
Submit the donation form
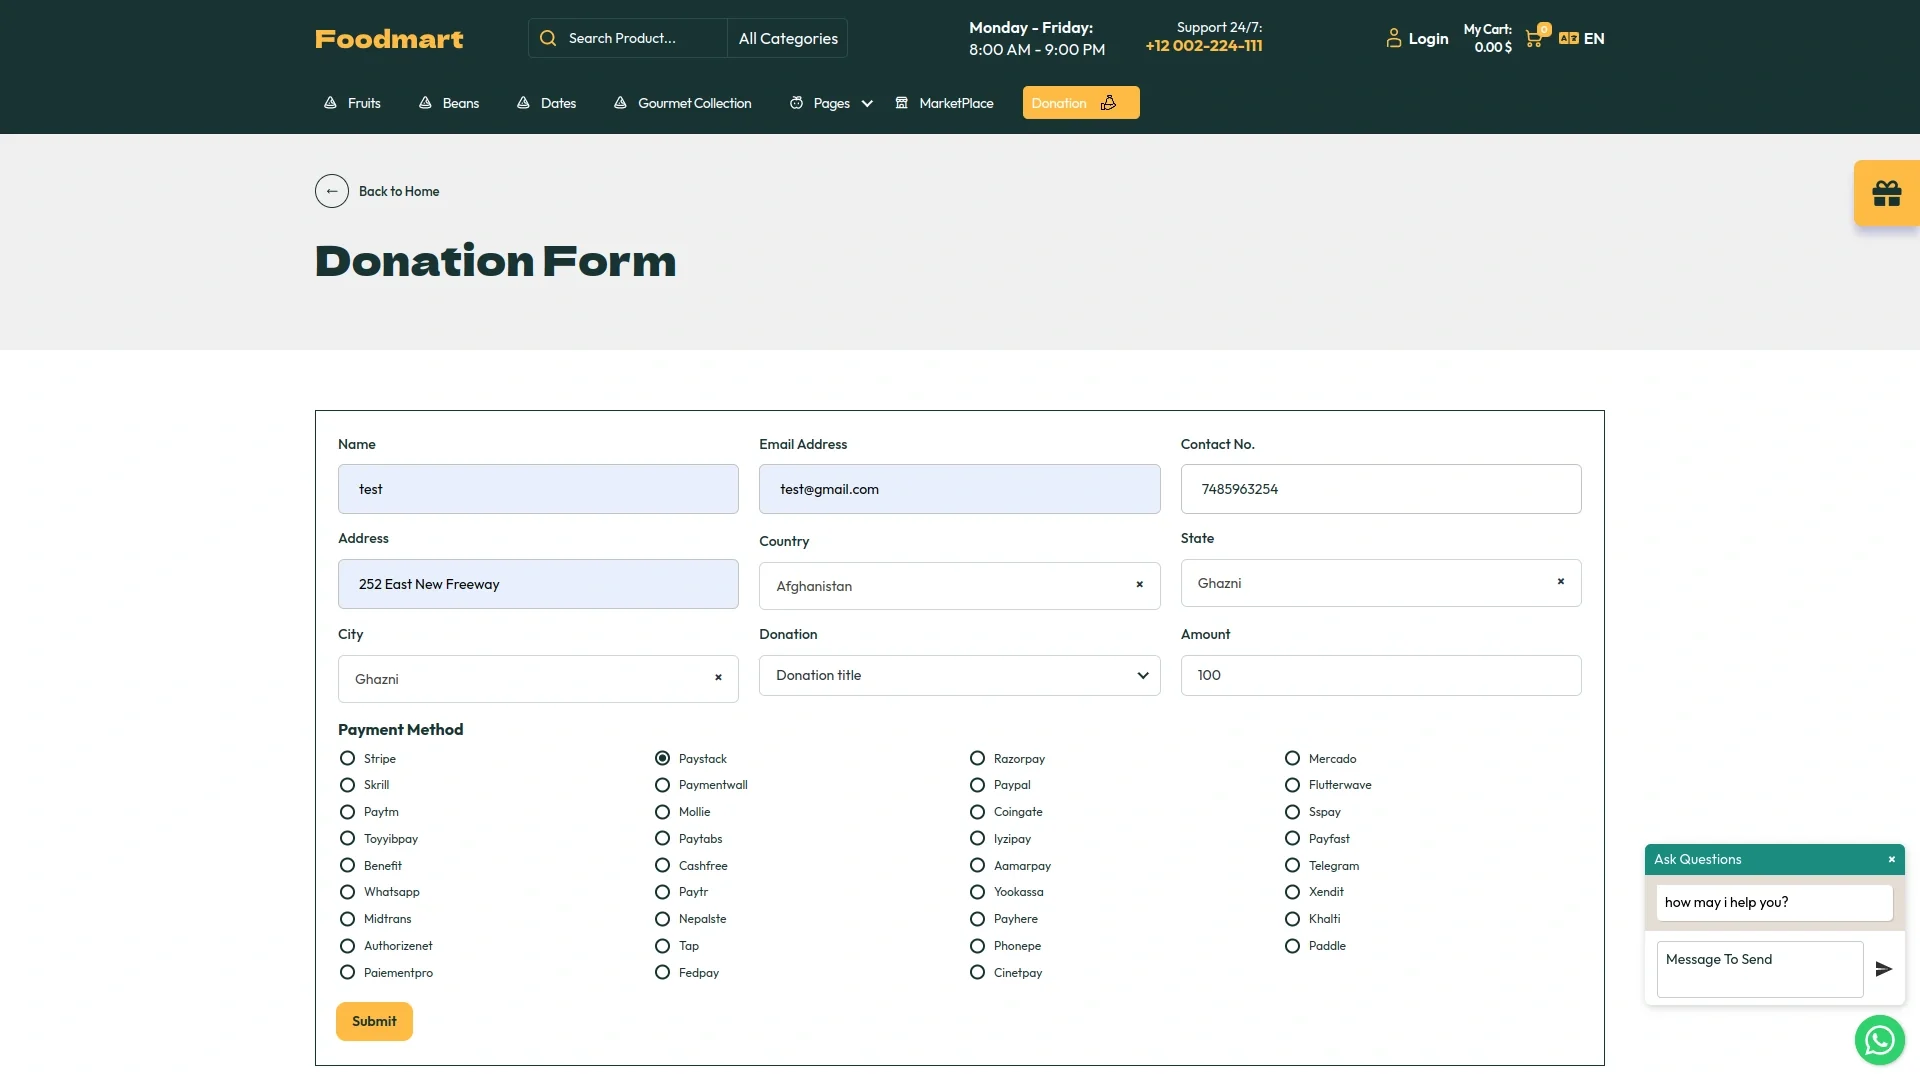coord(374,1021)
